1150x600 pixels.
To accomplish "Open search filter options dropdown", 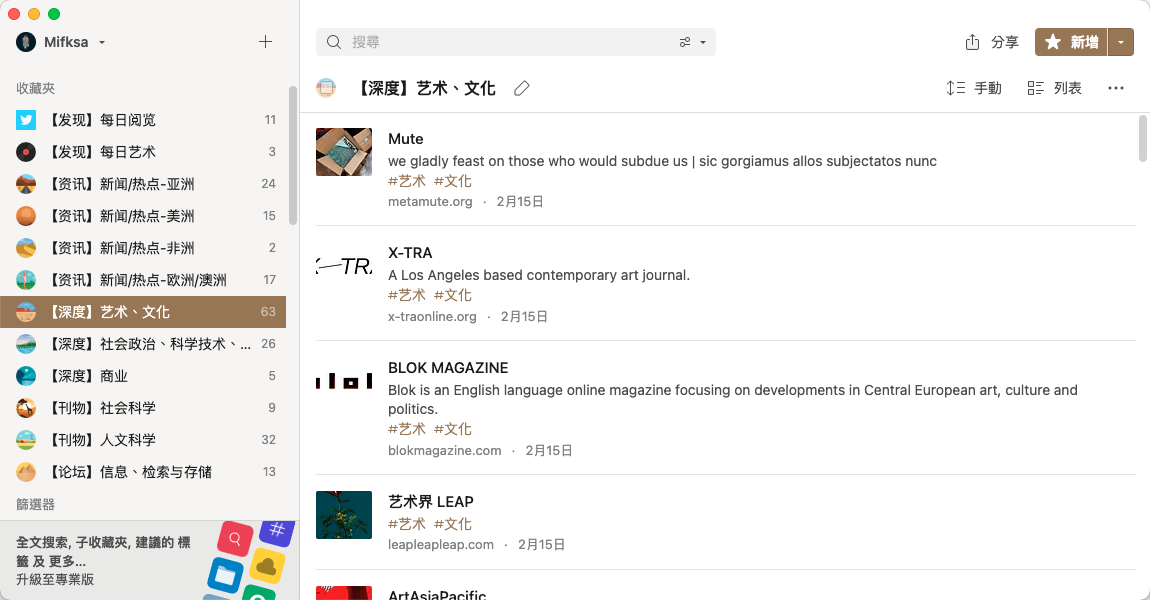I will click(692, 42).
